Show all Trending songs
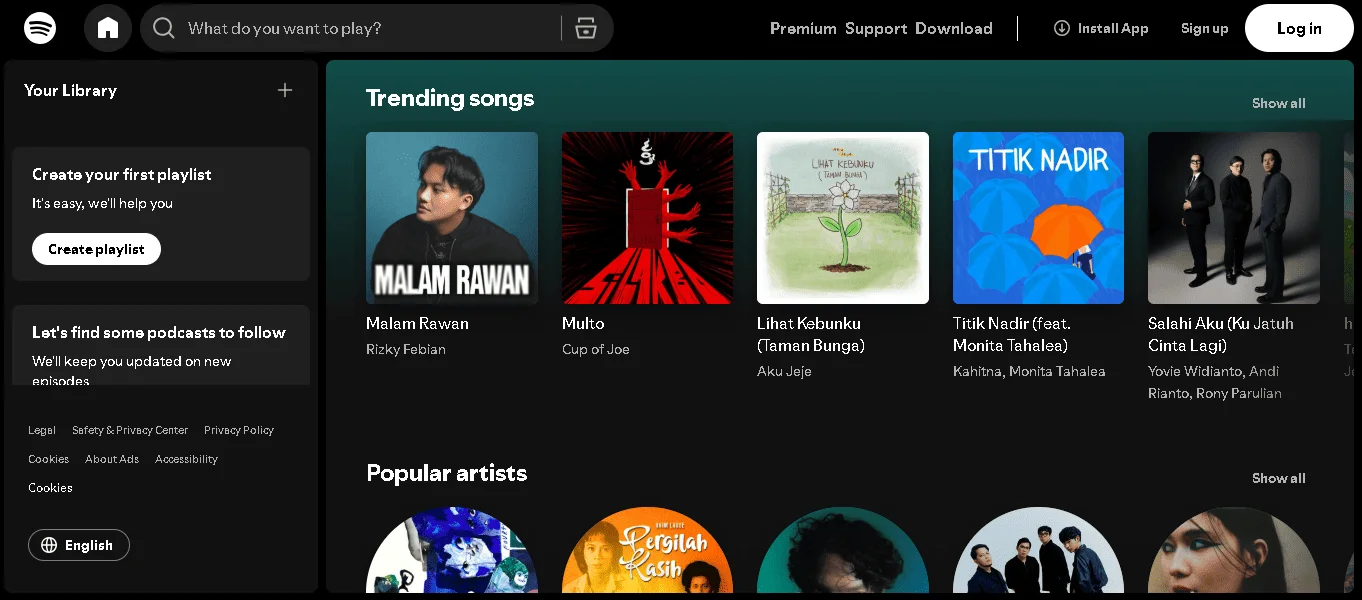This screenshot has width=1362, height=600. [1278, 103]
